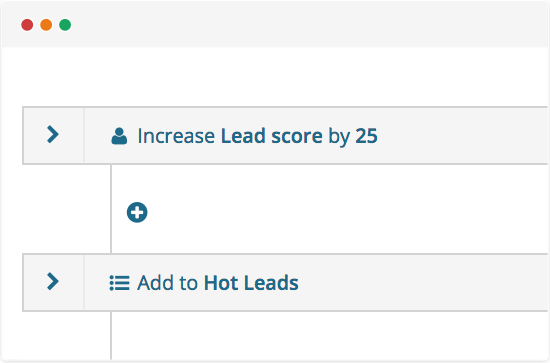550x363 pixels.
Task: Select the bold value 25
Action: coord(366,136)
